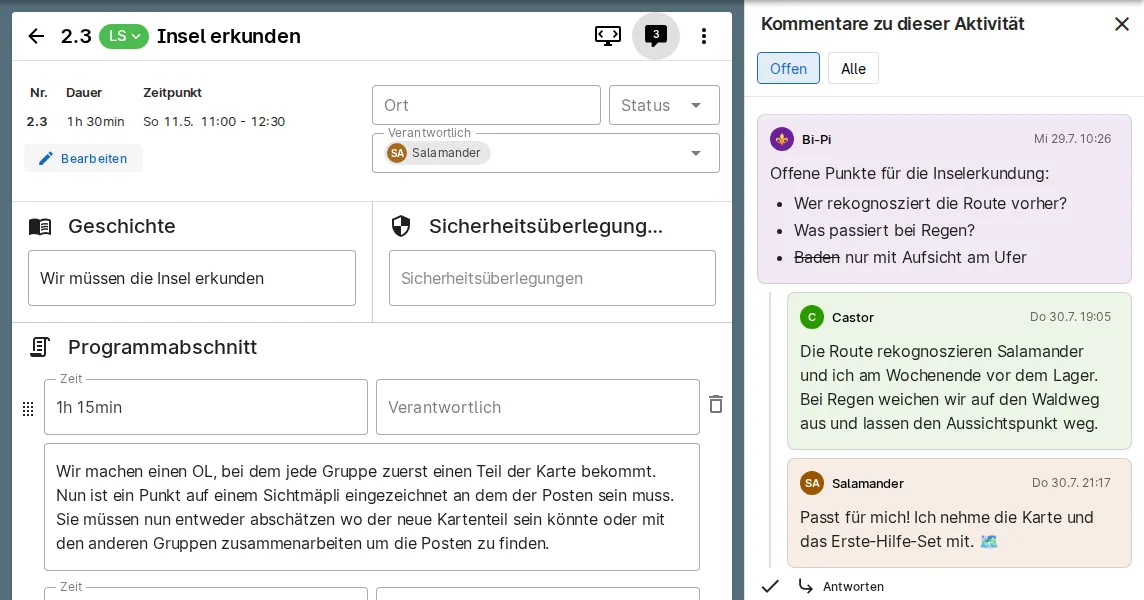Click the Castor author name
Viewport: 1144px width, 600px height.
click(x=853, y=318)
